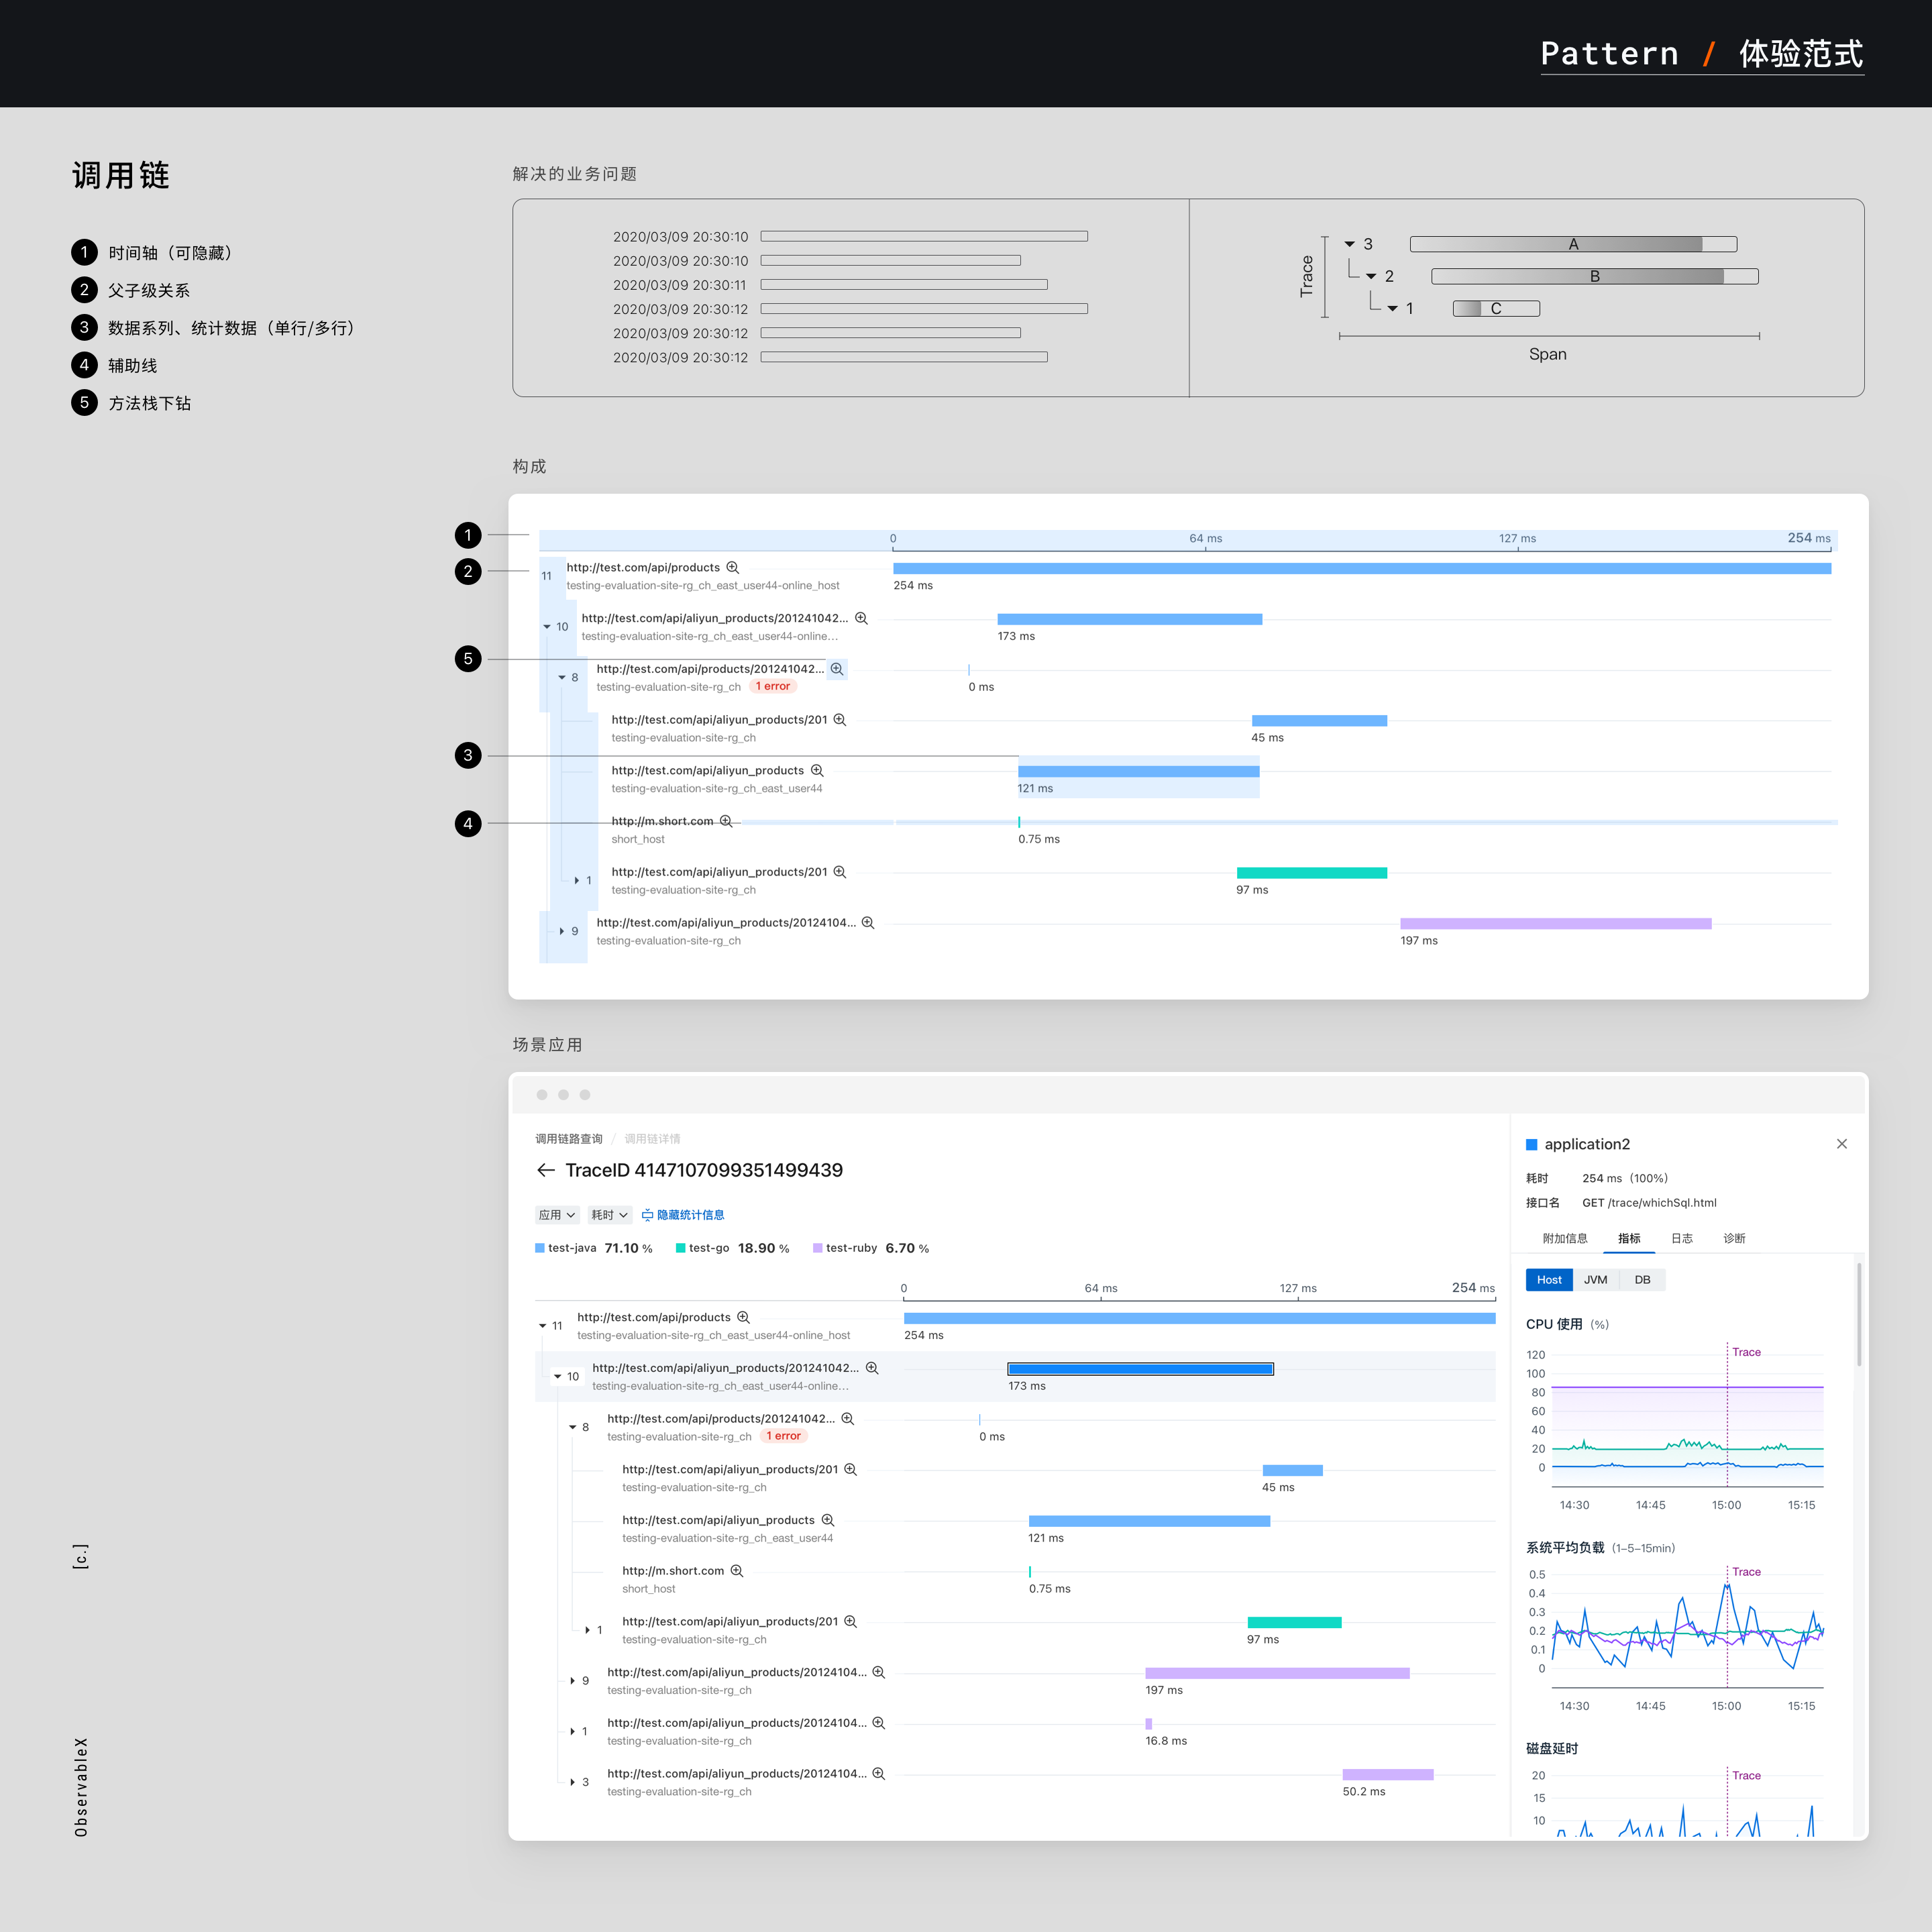
Task: Click the selected 173 ms span bar
Action: pyautogui.click(x=1140, y=1369)
